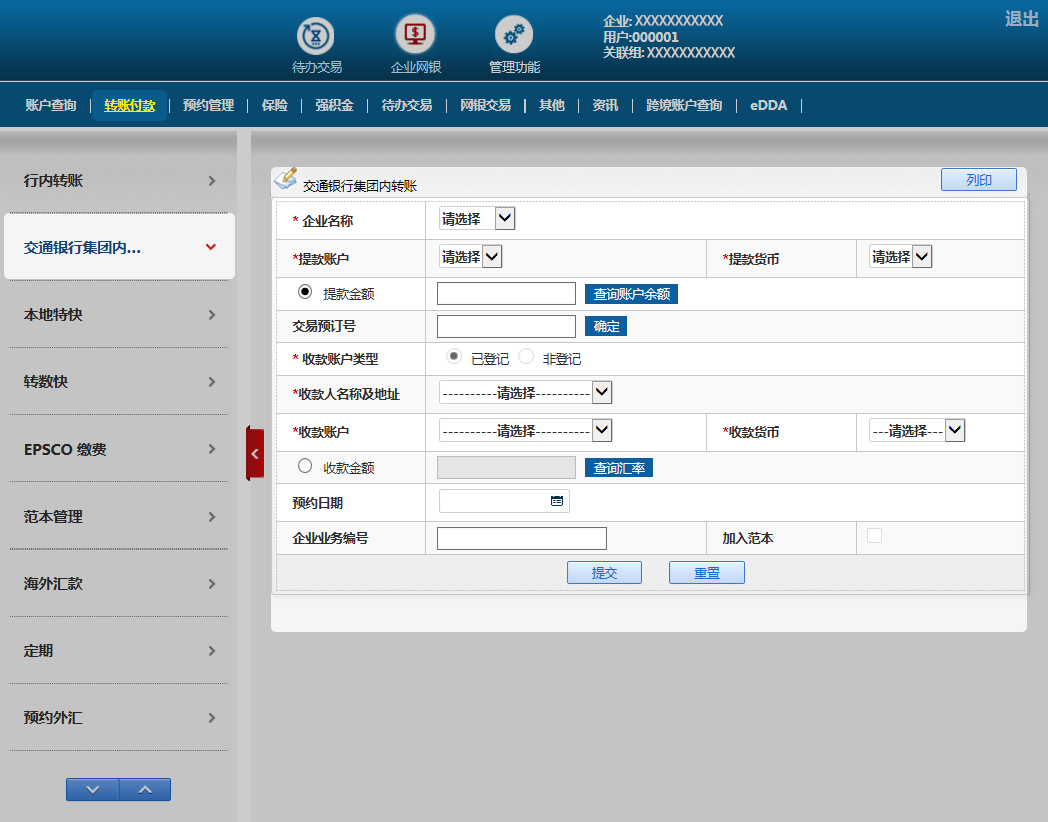This screenshot has width=1048, height=822.
Task: Select the 提款金额 radio button
Action: click(x=305, y=292)
